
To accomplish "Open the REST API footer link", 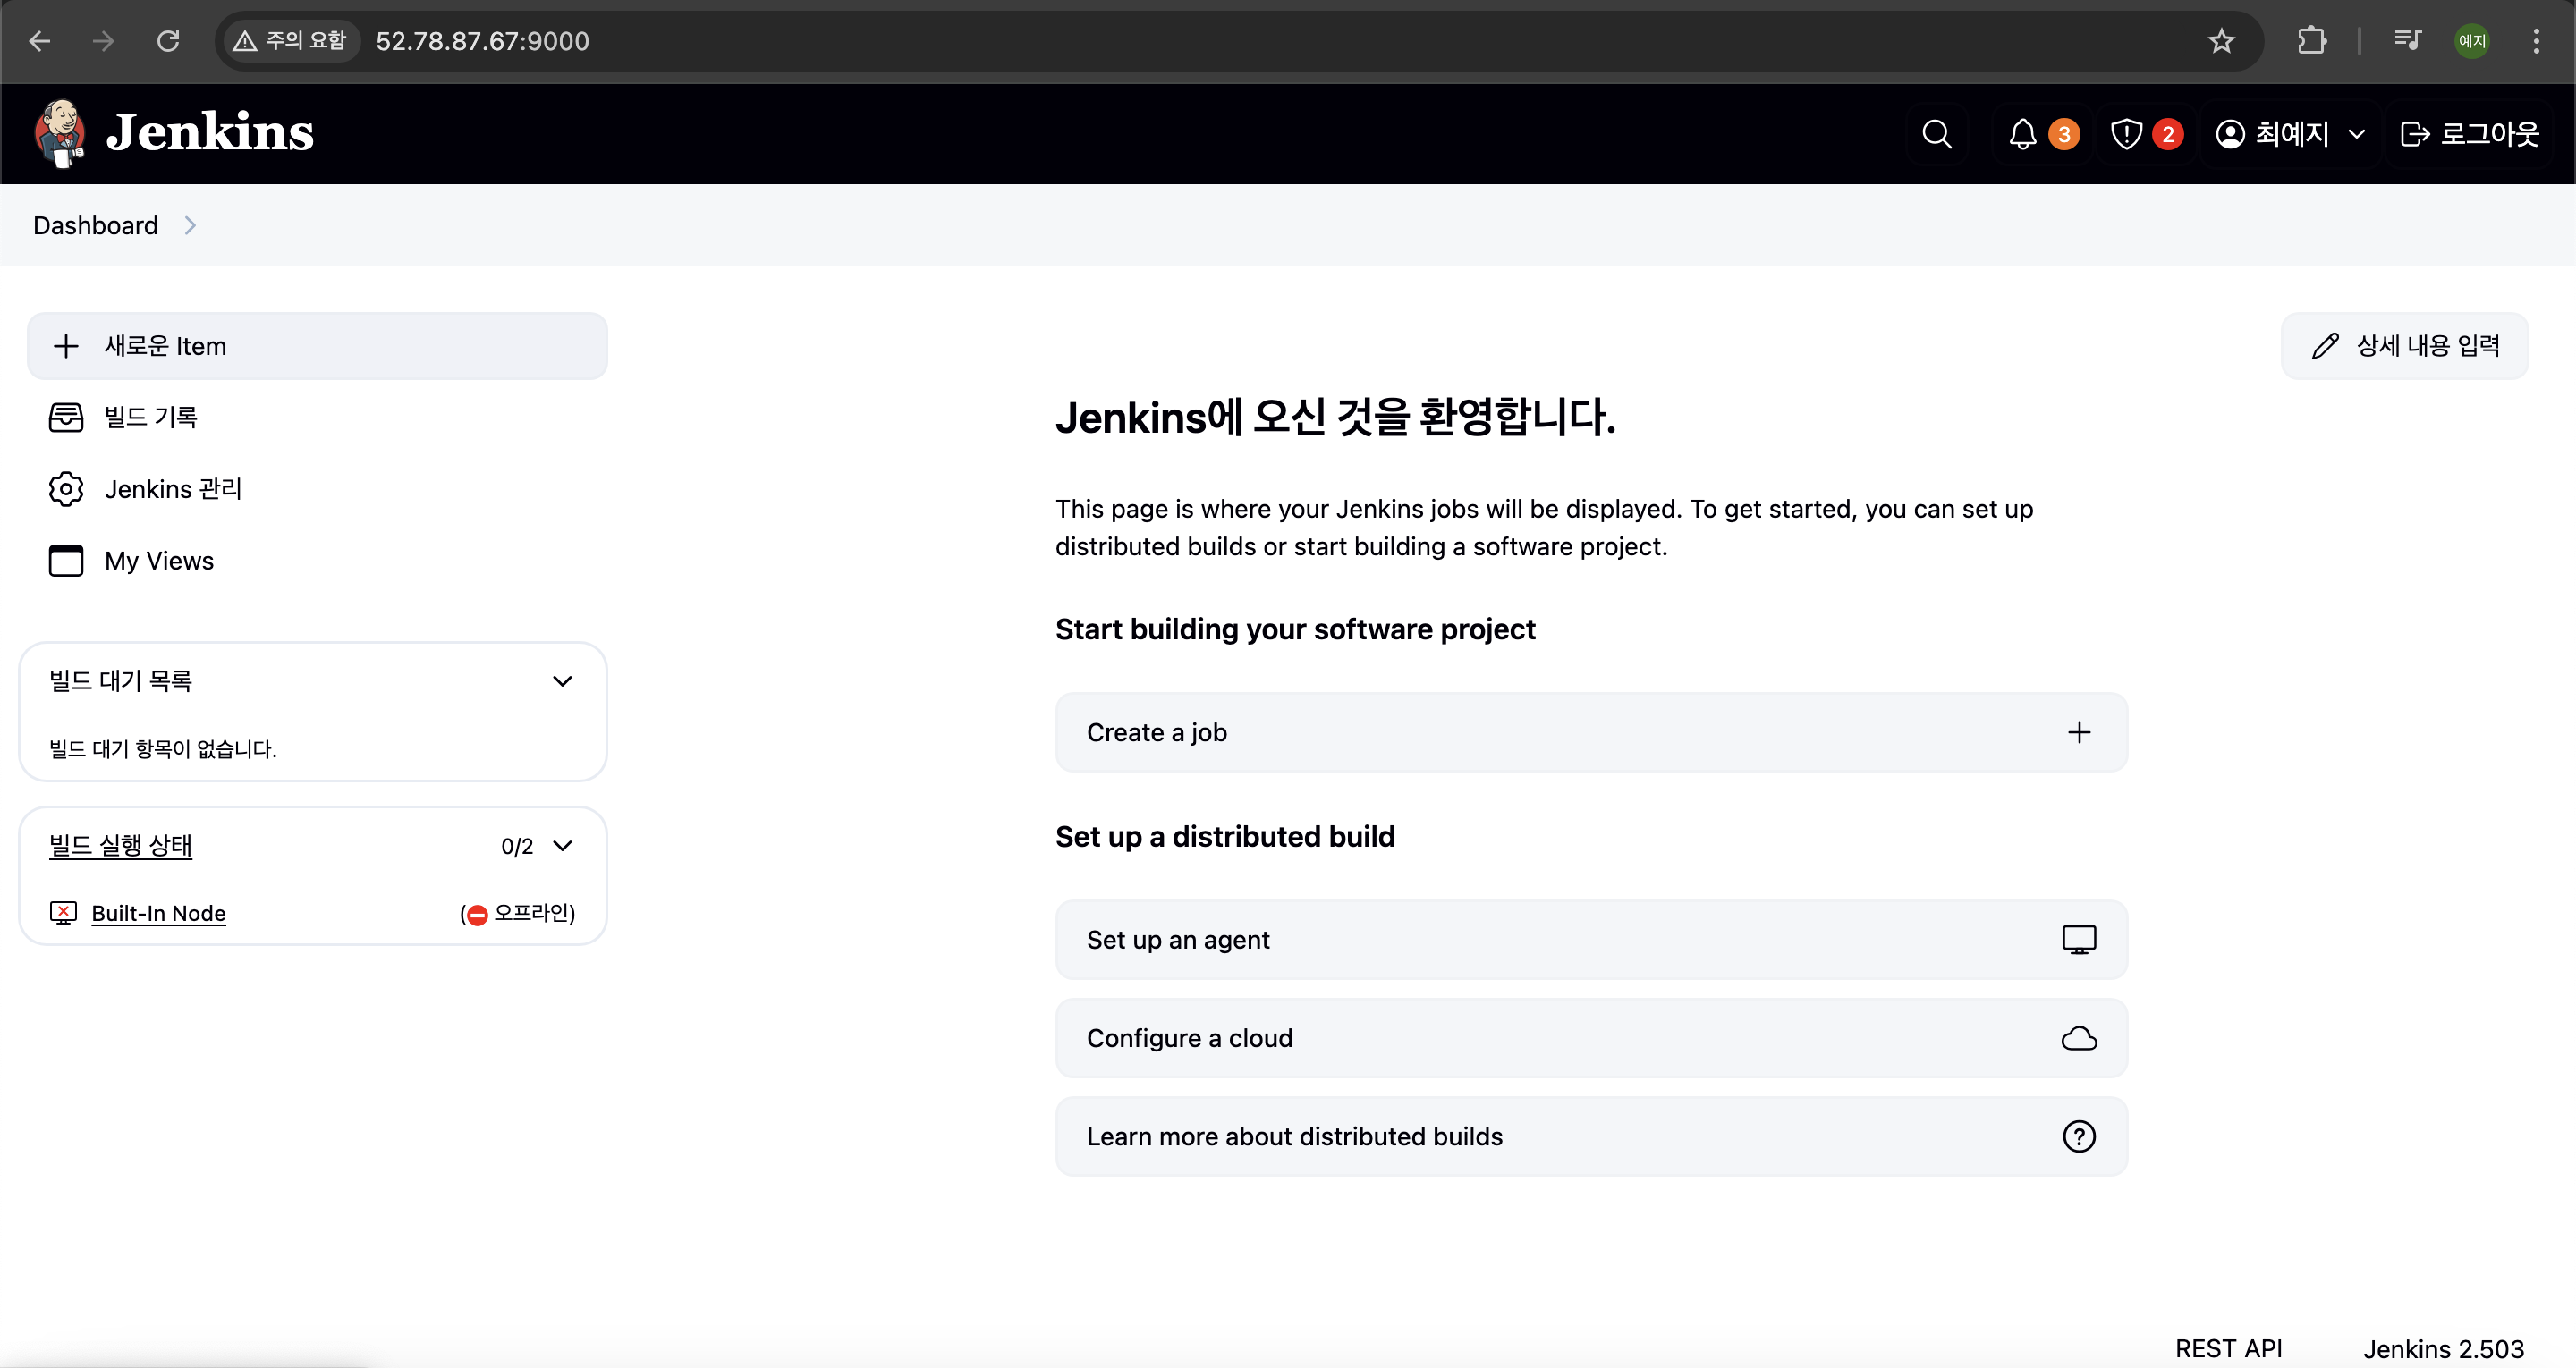I will [2229, 1348].
